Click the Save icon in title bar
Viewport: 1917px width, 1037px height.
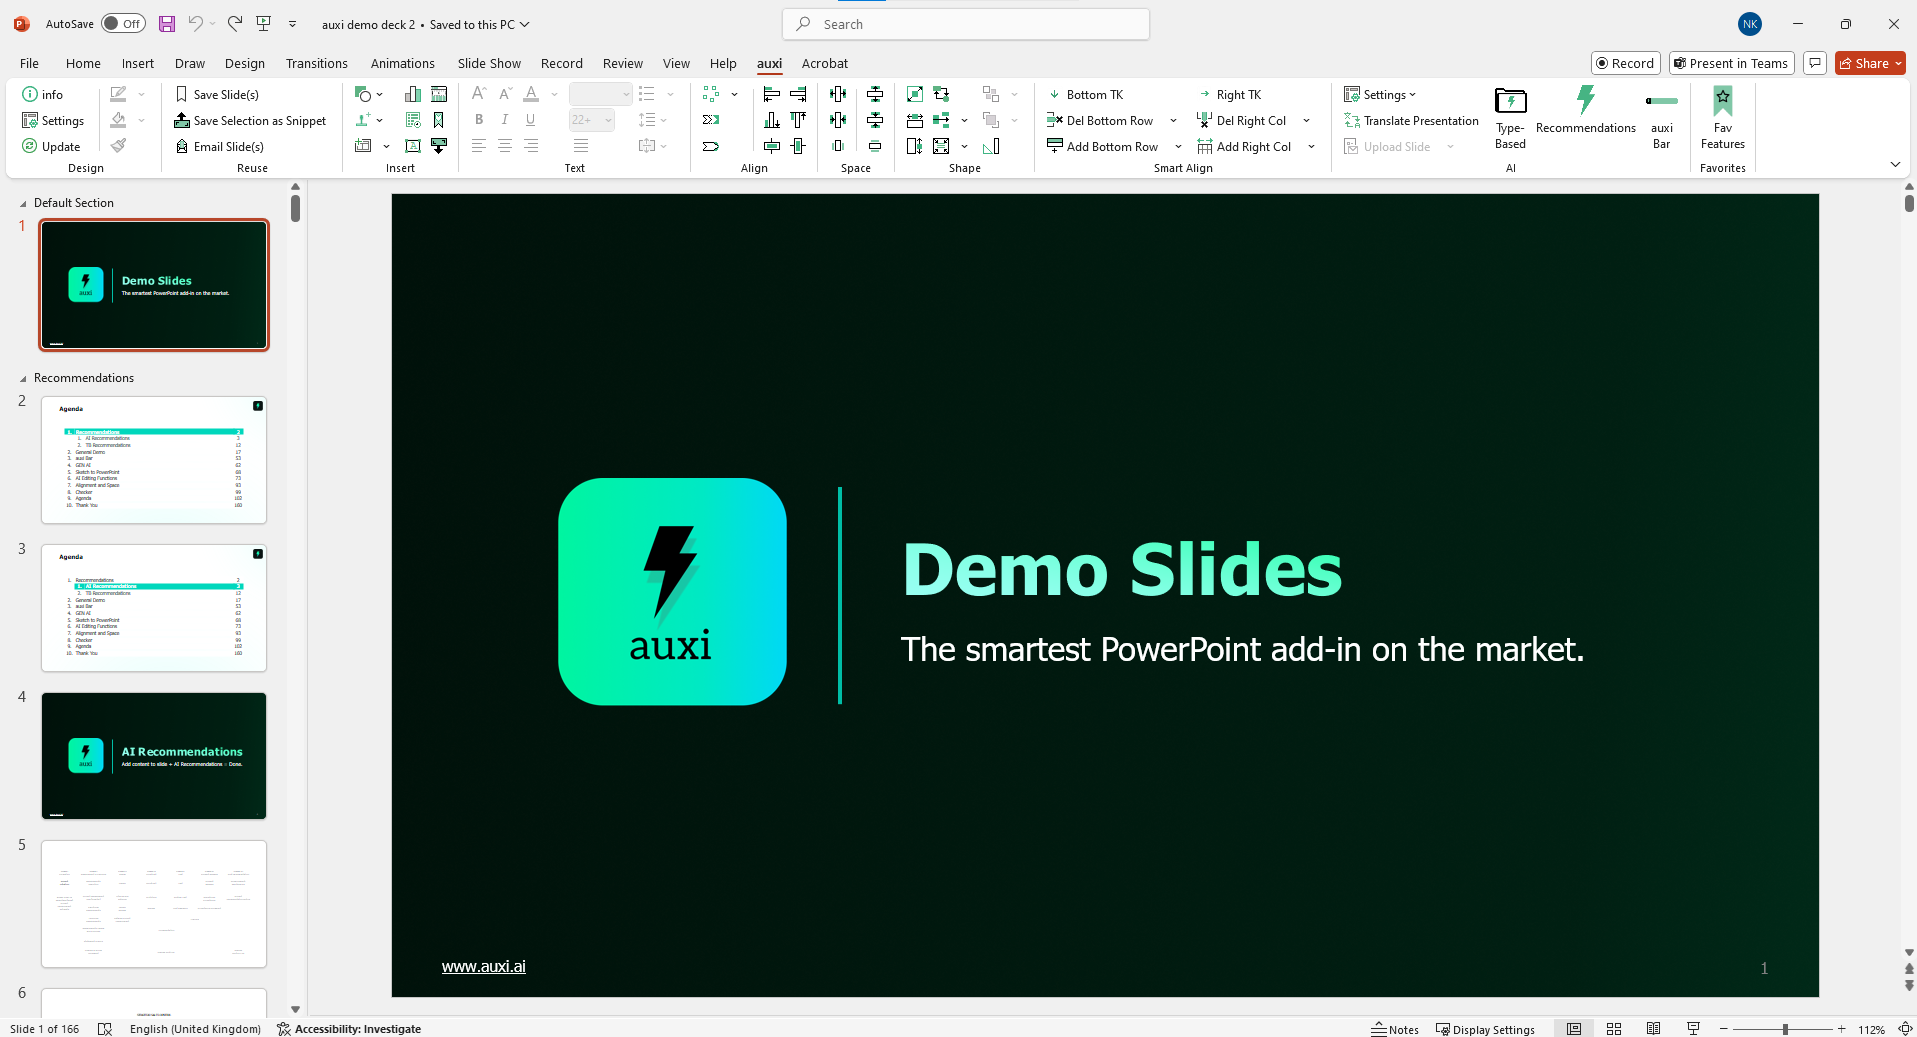(167, 24)
